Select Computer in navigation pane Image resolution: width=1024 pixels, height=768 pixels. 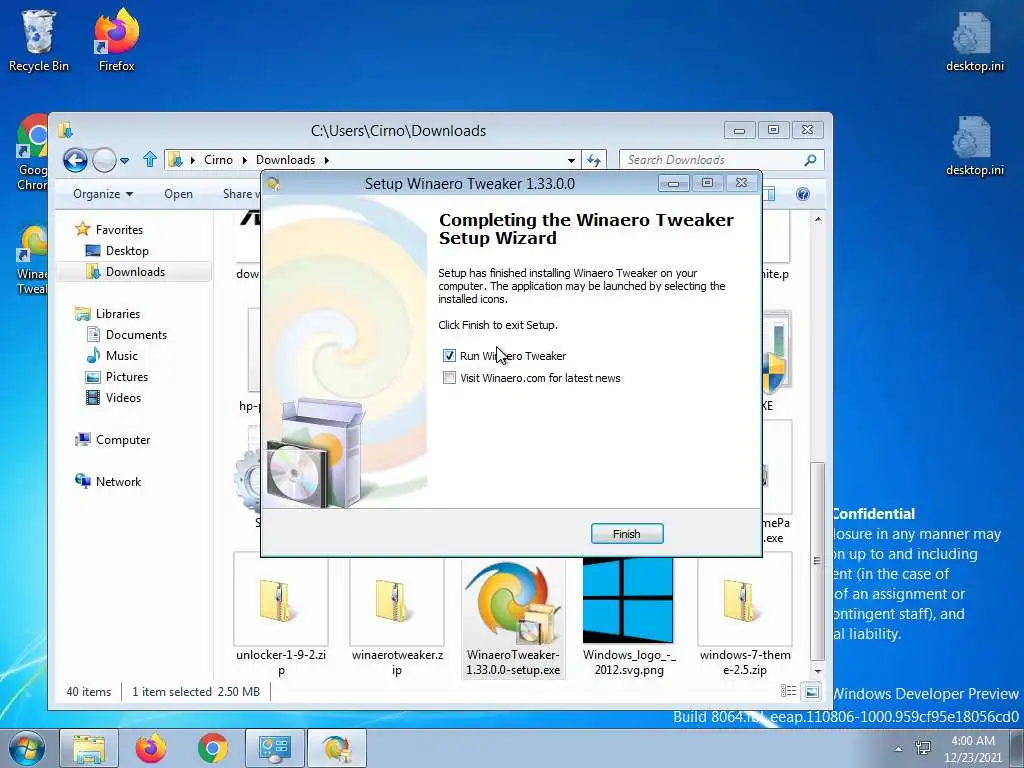[x=123, y=440]
